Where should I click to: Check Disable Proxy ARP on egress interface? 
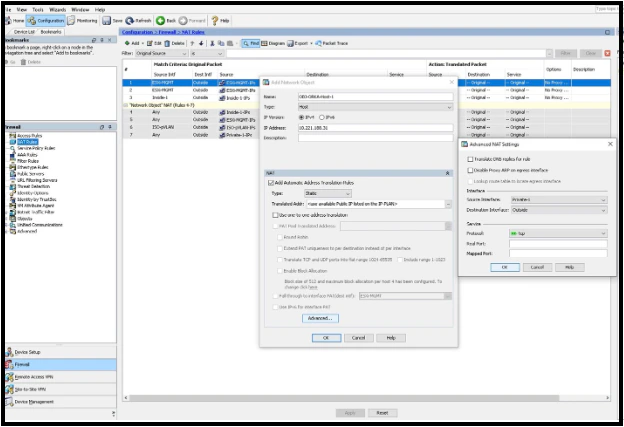469,171
